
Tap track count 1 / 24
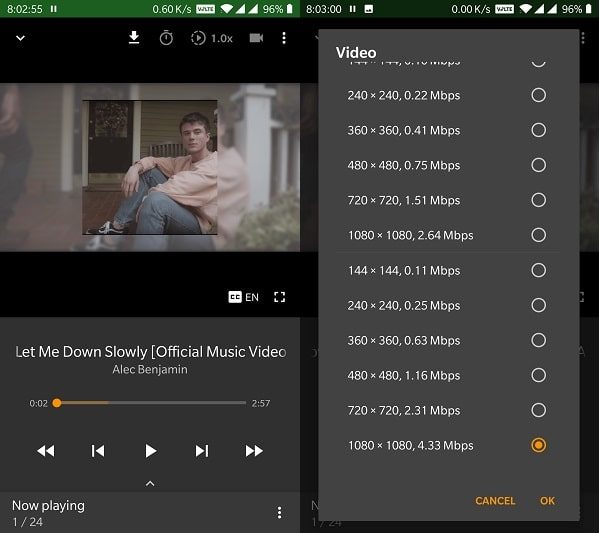pyautogui.click(x=27, y=522)
